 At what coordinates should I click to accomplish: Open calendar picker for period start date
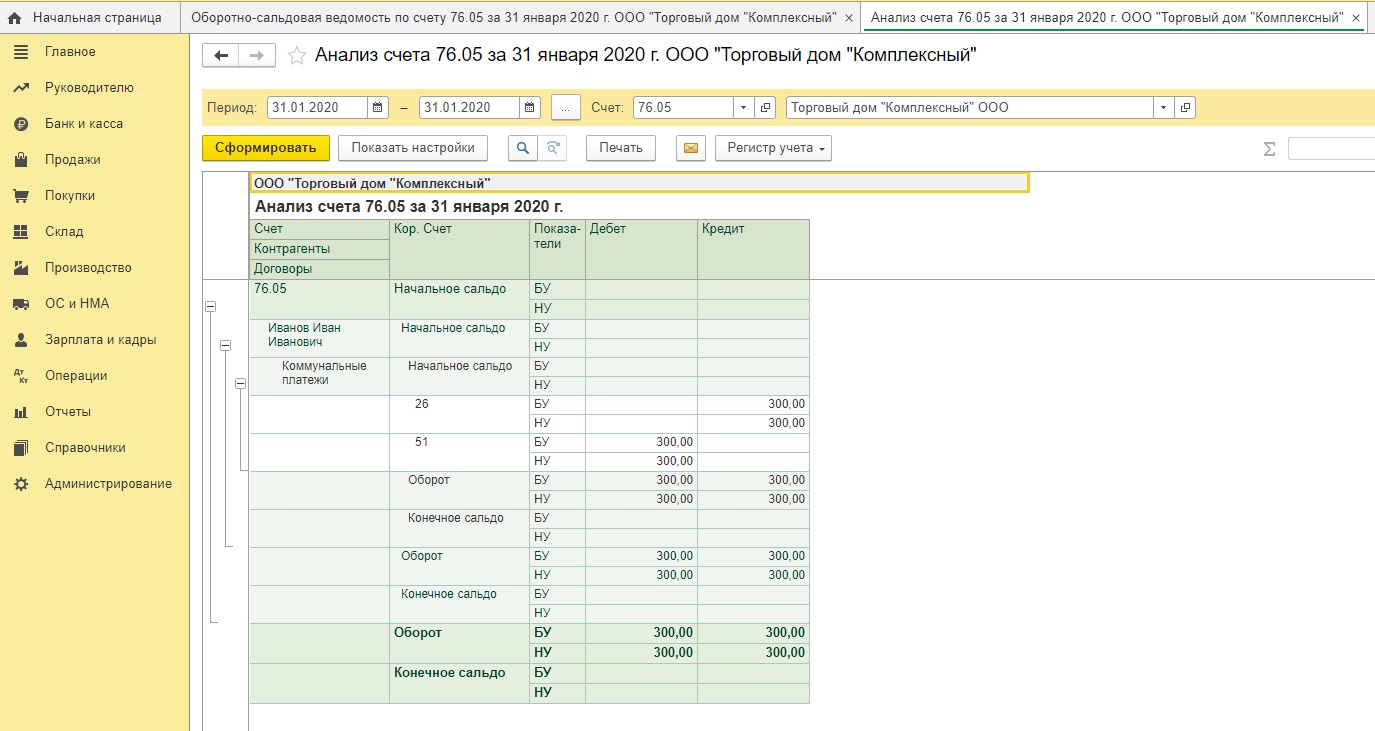coord(378,108)
